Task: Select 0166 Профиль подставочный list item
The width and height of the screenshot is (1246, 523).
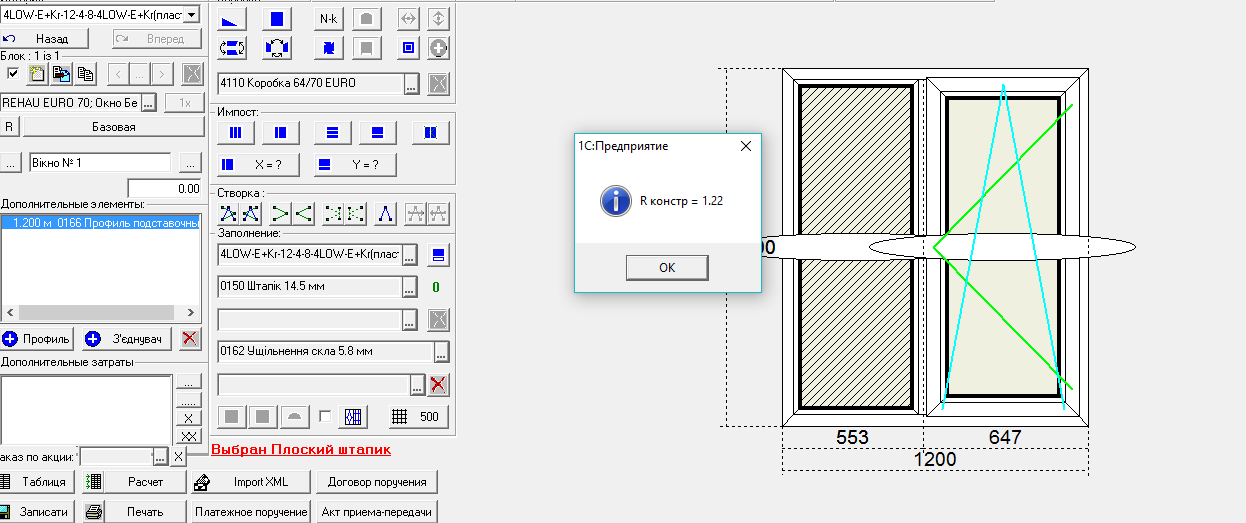Action: (x=102, y=223)
